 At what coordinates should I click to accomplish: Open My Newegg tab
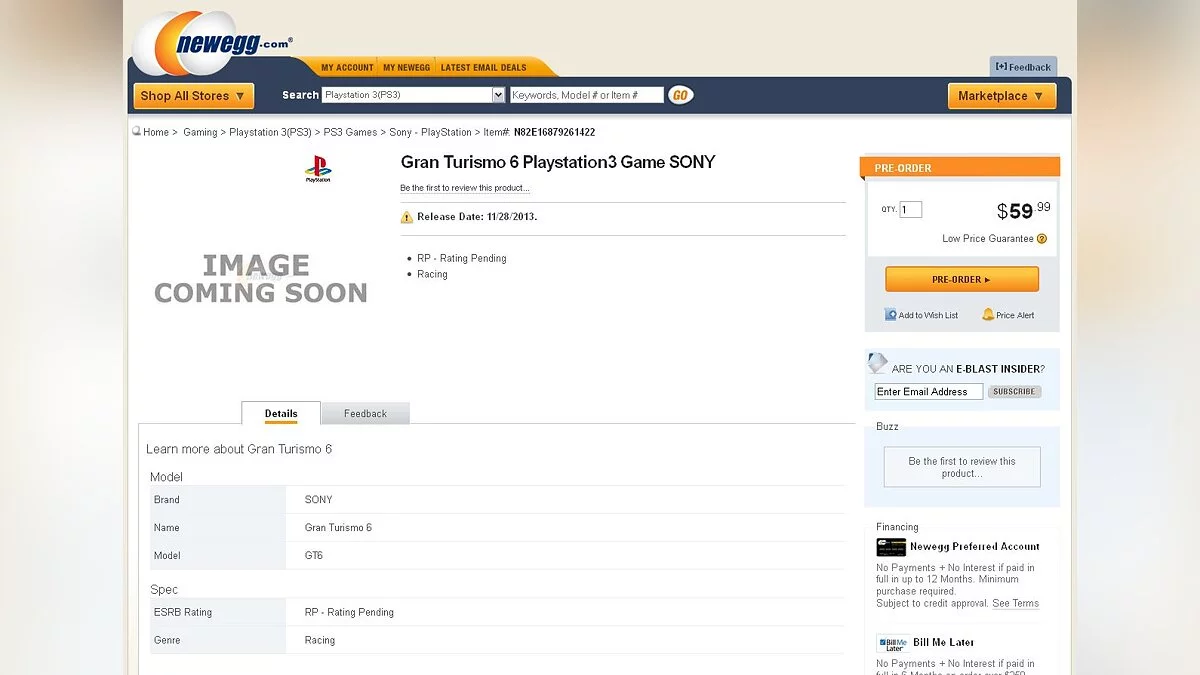[406, 68]
